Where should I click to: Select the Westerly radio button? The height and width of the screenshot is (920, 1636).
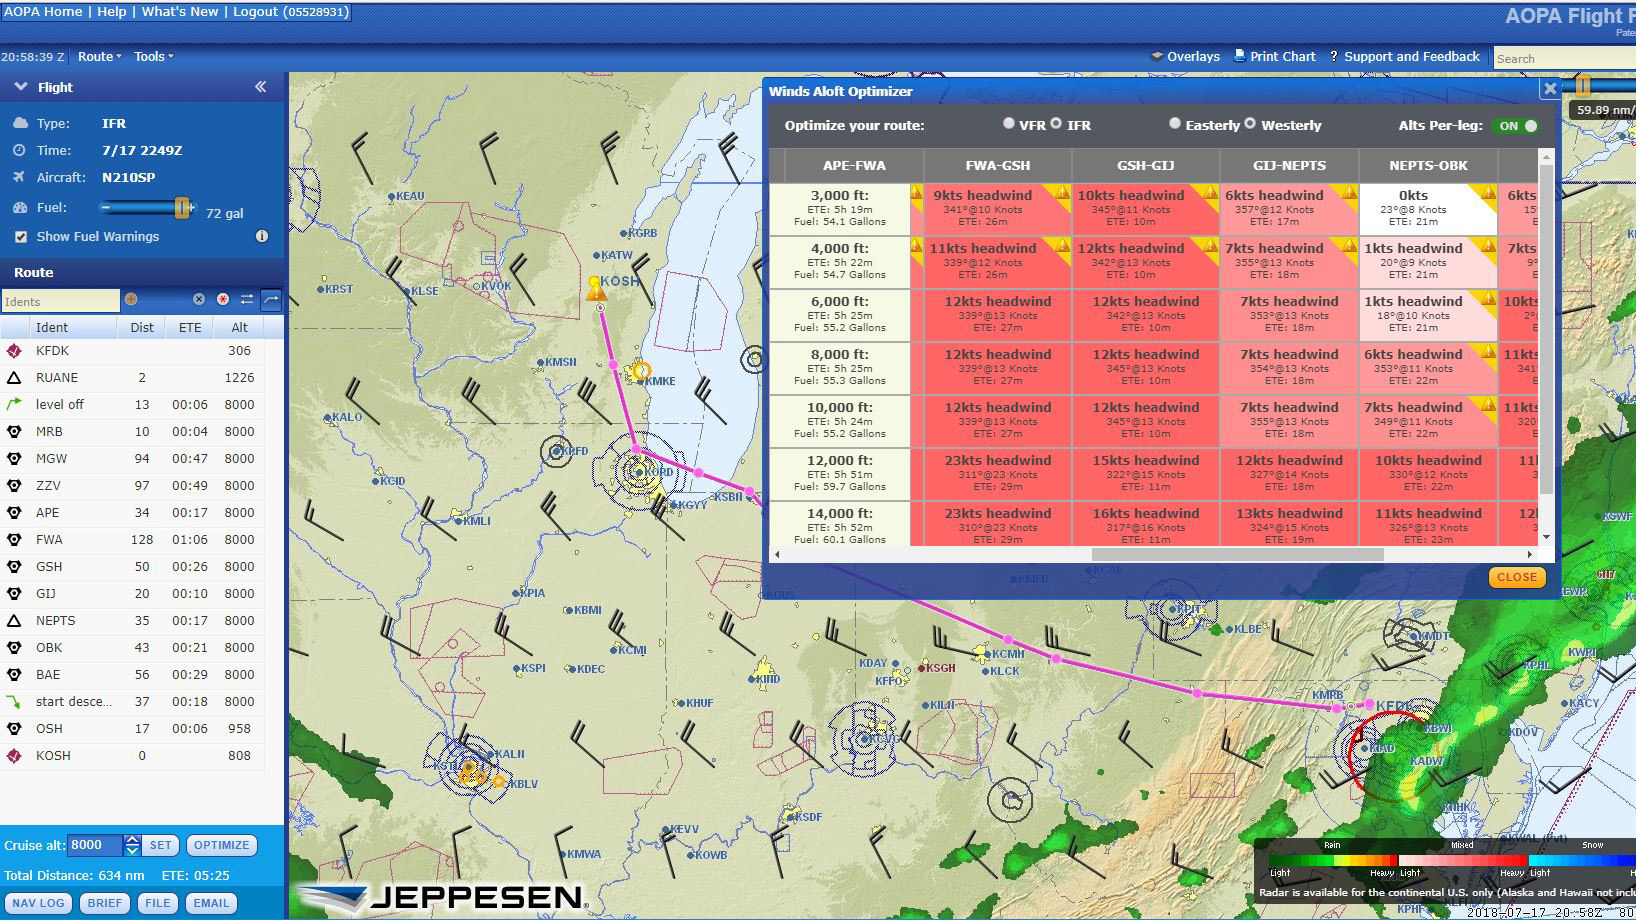click(1250, 123)
